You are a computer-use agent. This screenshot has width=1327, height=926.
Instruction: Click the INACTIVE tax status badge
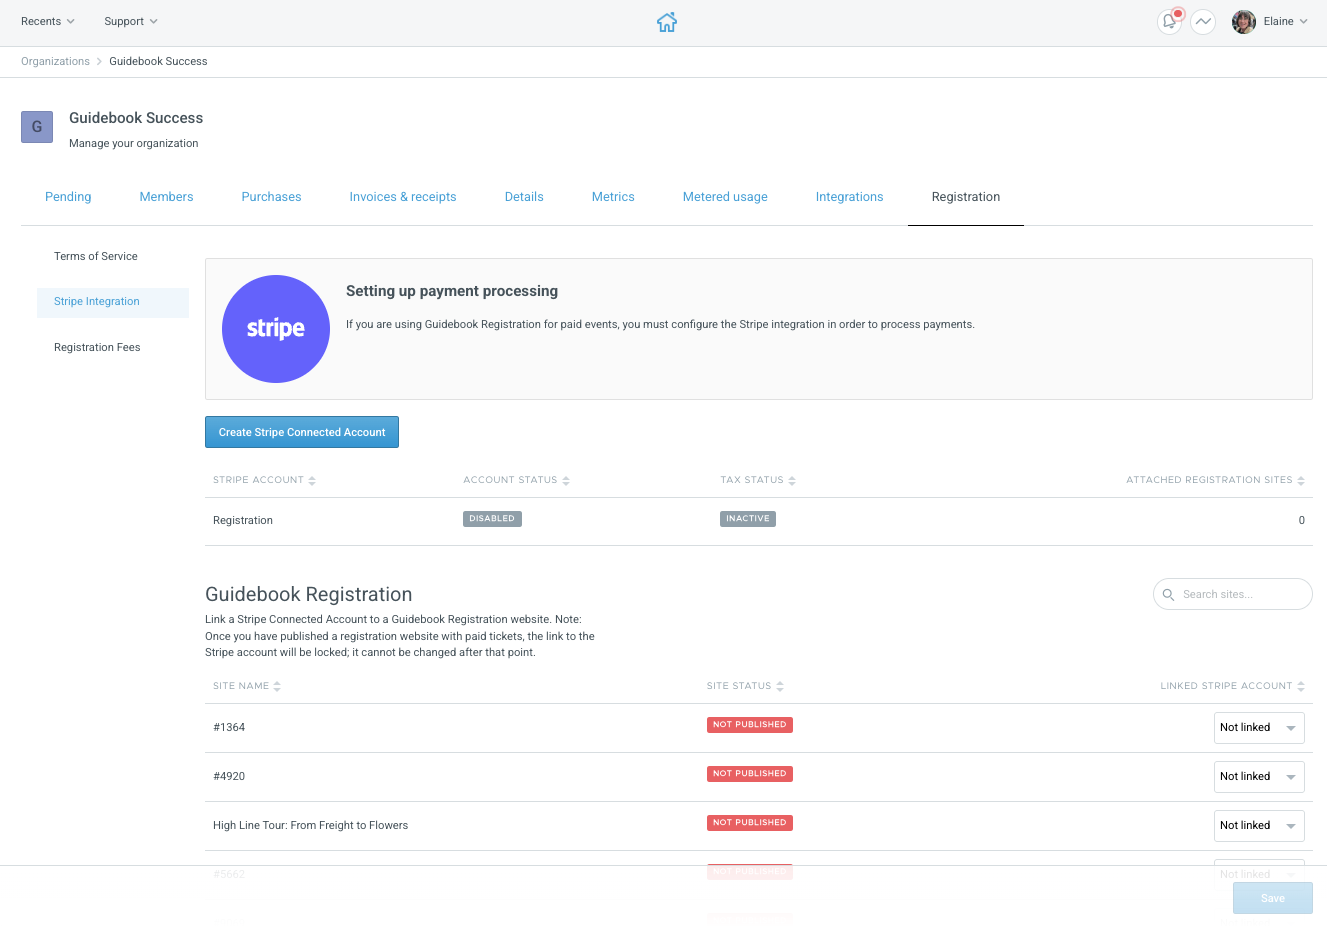pyautogui.click(x=748, y=519)
